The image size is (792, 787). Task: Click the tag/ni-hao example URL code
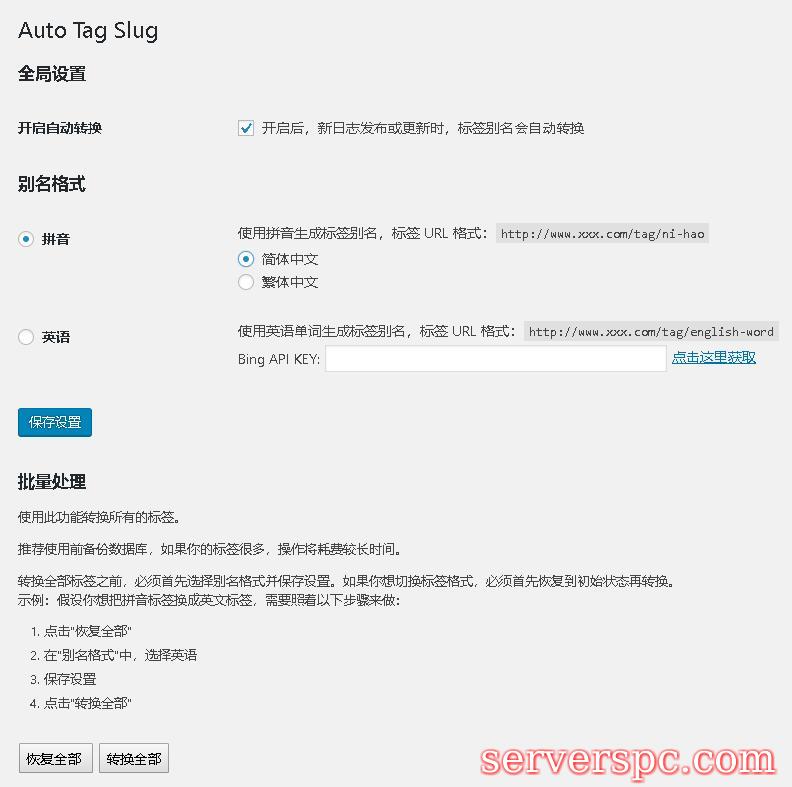602,233
